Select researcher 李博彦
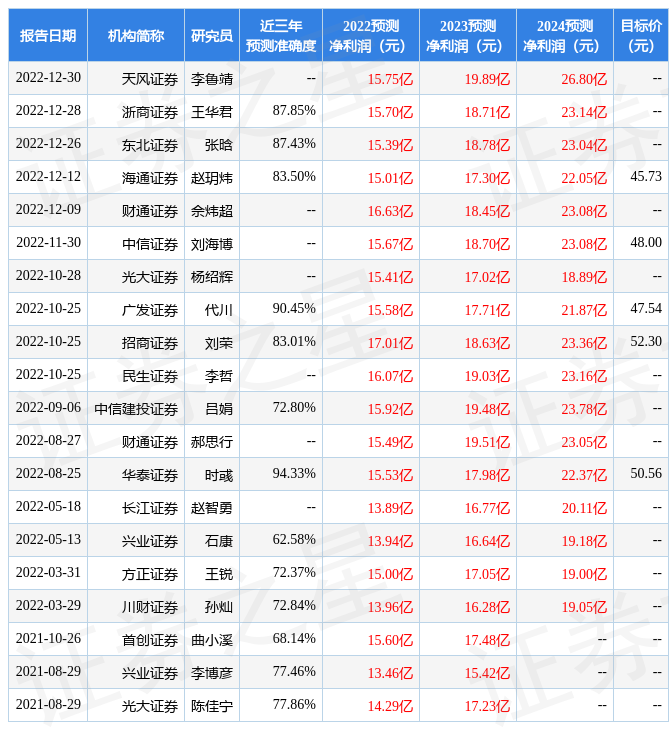This screenshot has width=669, height=730. click(x=212, y=673)
